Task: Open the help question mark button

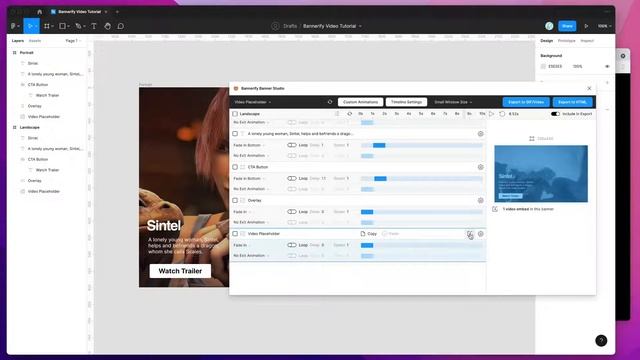Action: click(601, 340)
